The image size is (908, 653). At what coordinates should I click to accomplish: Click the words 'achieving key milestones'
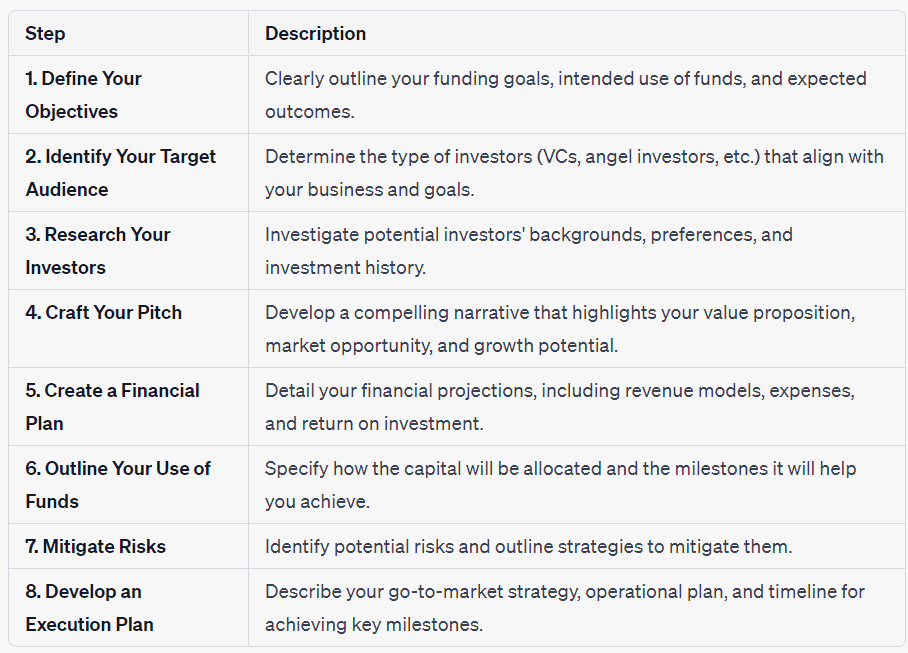coord(374,625)
